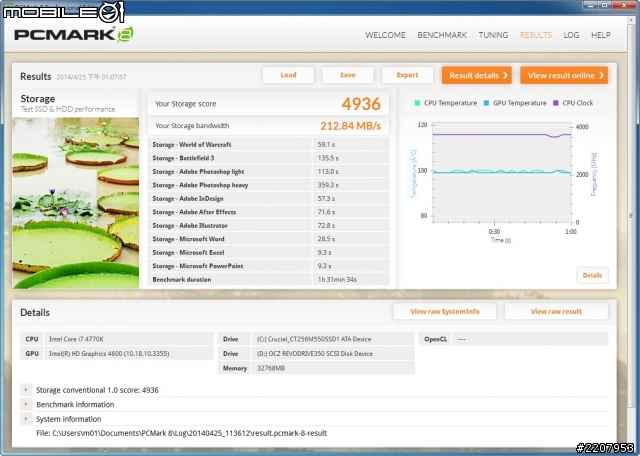Select the RESULTS tab
640x456 pixels.
(536, 35)
